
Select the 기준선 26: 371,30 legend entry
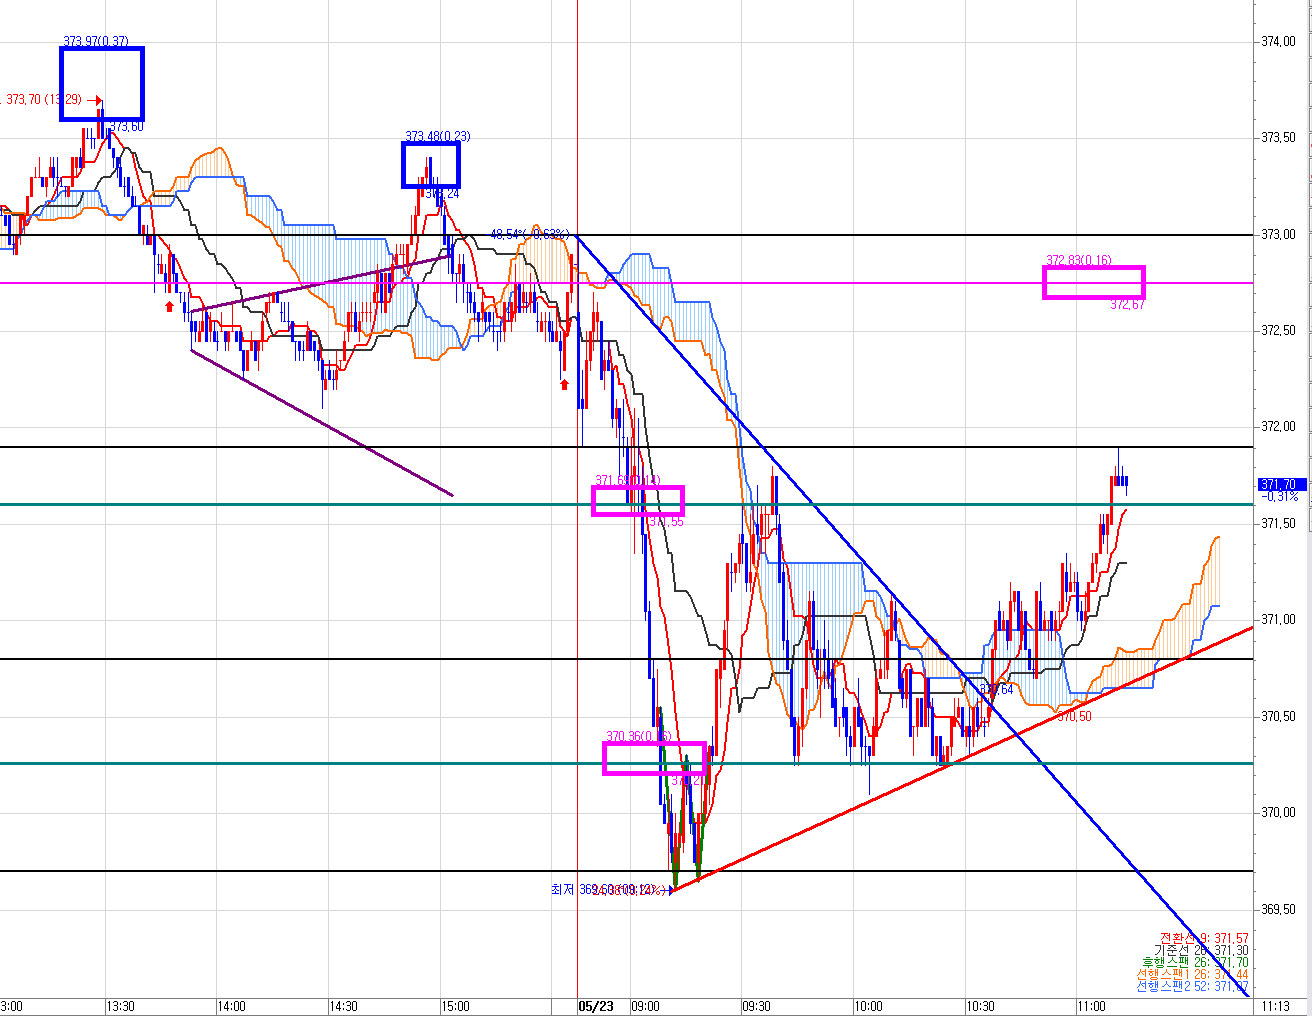point(1201,950)
